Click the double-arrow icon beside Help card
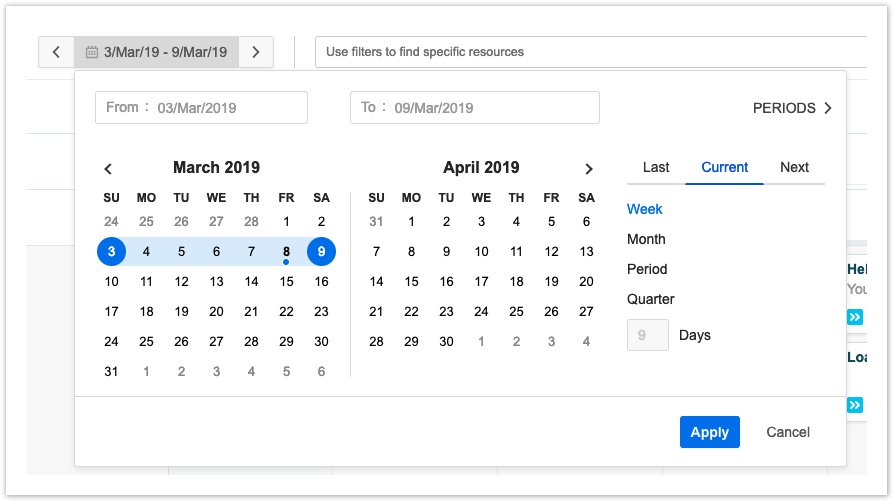This screenshot has width=893, height=501. [855, 317]
